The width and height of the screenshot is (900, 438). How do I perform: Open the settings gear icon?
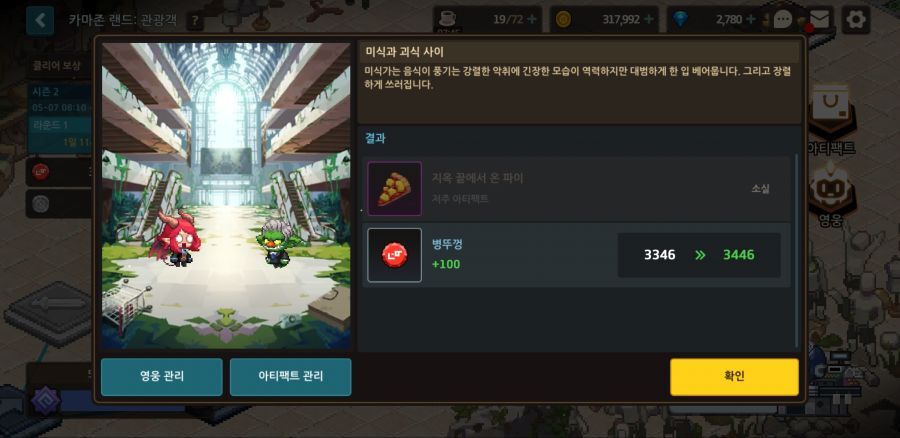click(856, 20)
